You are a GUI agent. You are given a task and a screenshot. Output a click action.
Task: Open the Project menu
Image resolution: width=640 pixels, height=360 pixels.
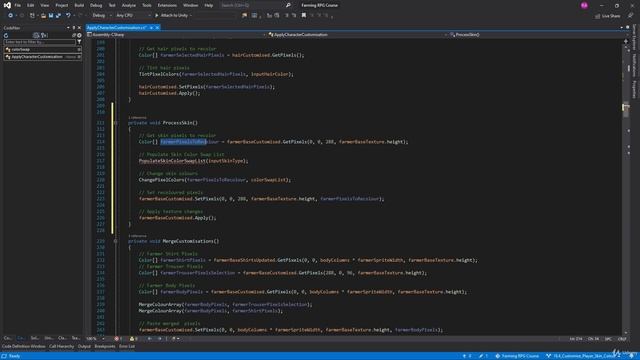point(62,5)
